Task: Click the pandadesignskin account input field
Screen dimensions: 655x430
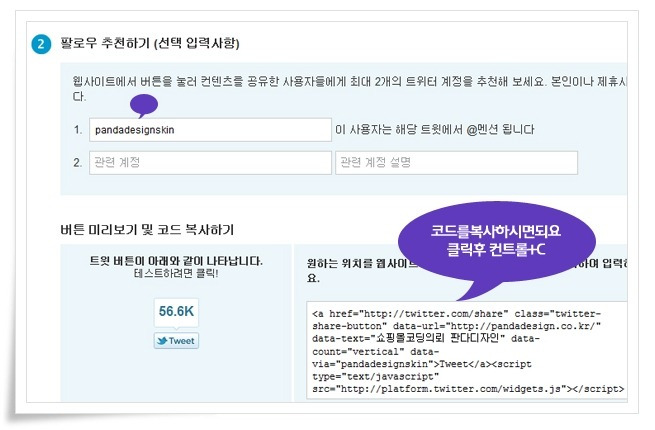Action: tap(210, 130)
